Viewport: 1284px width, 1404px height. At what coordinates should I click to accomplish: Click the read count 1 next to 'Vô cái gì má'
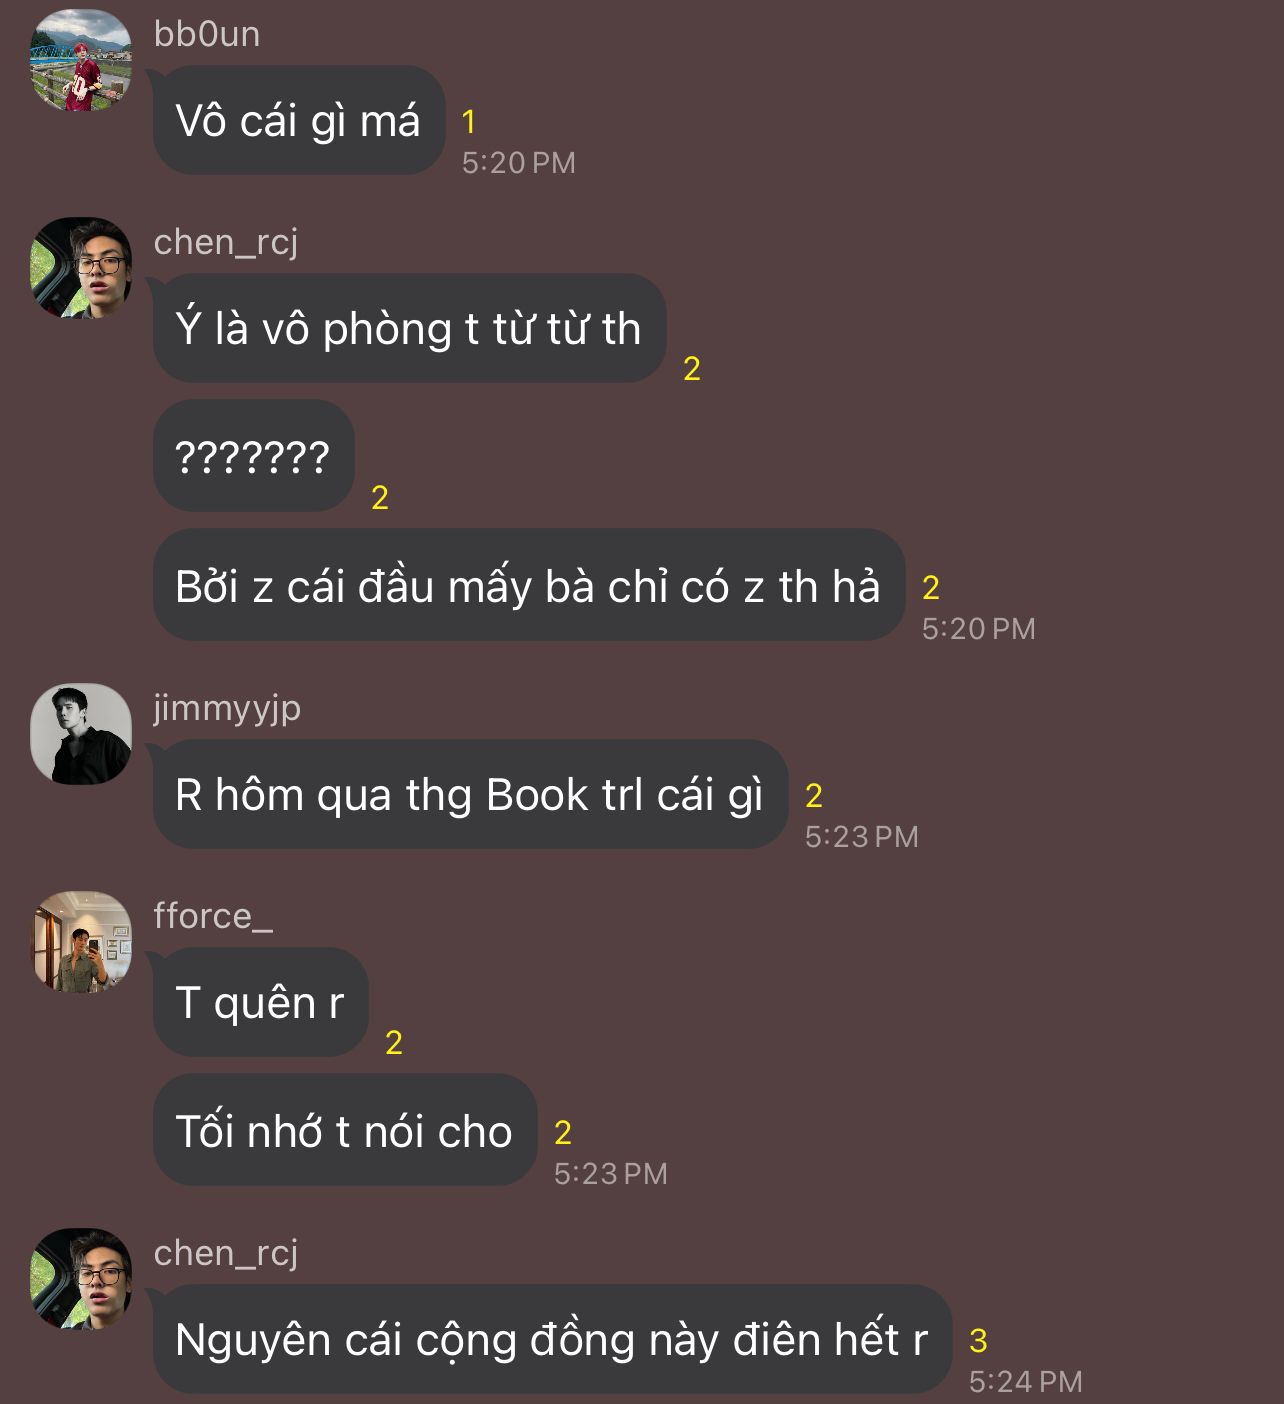[468, 122]
